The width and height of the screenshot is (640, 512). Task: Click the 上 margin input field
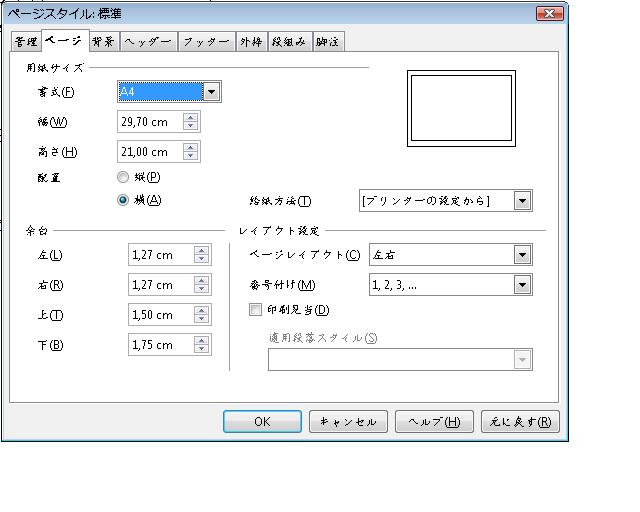click(160, 315)
